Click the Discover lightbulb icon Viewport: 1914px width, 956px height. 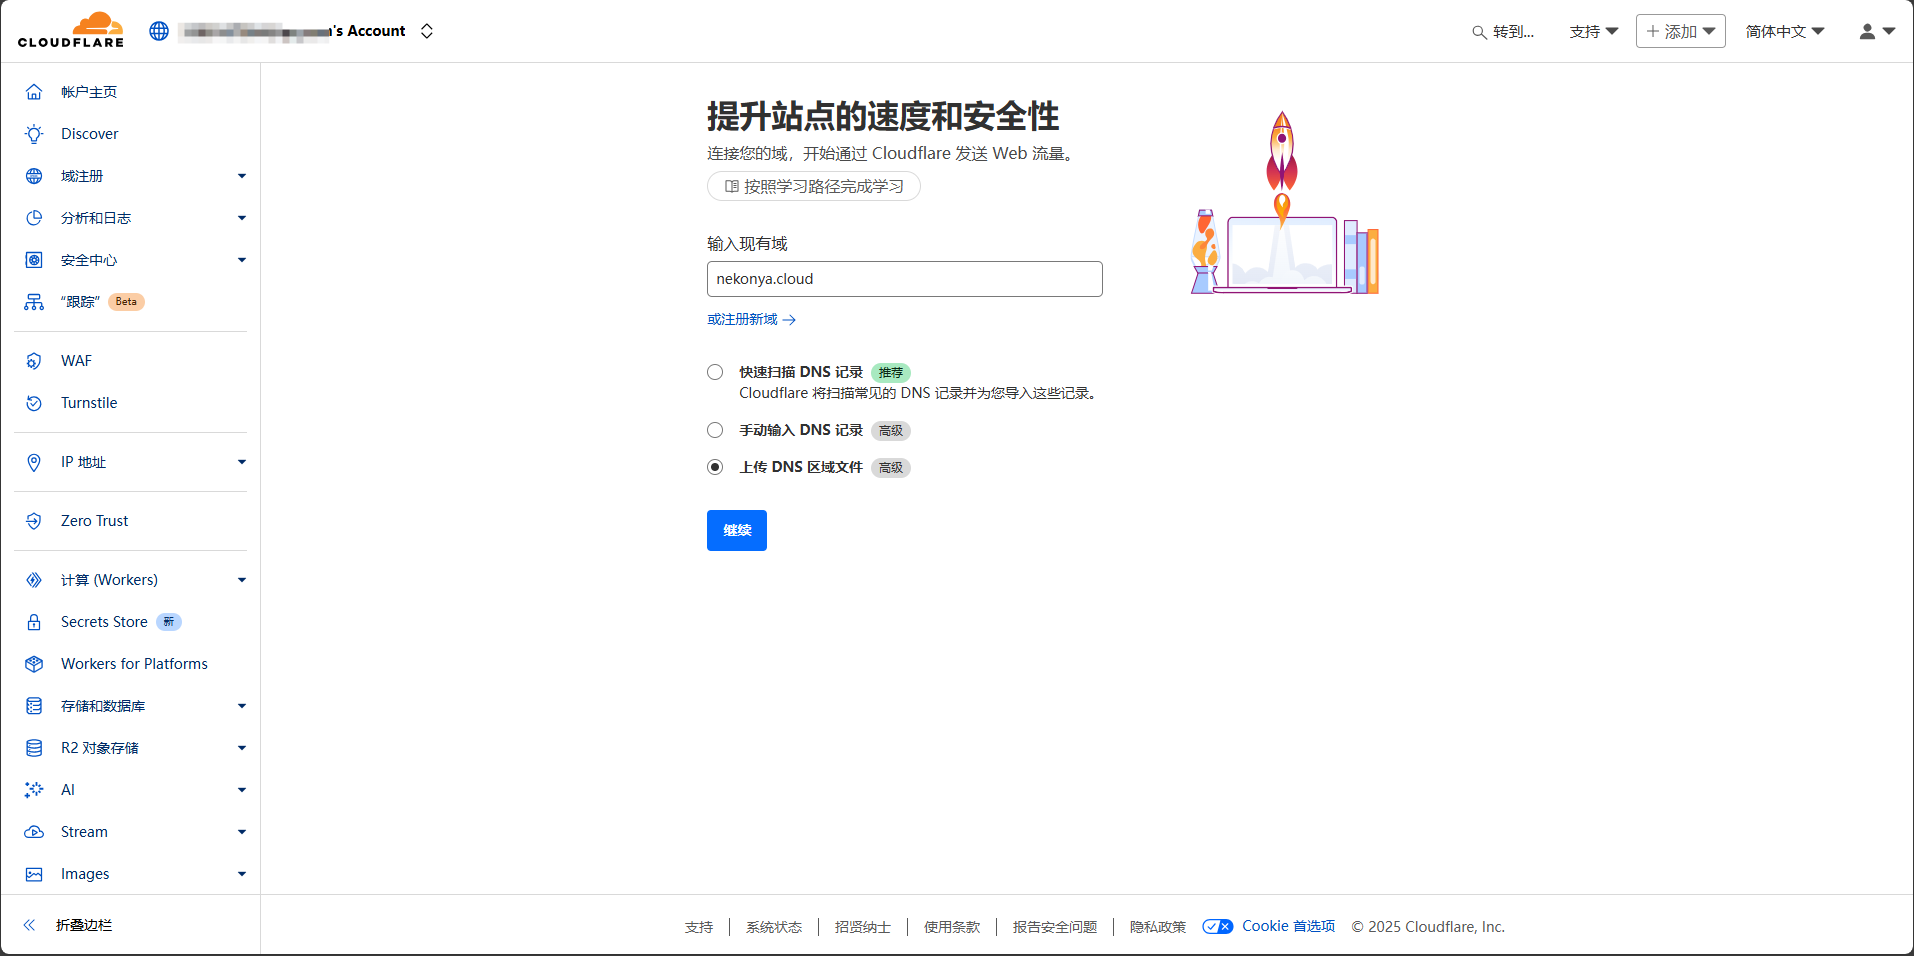(x=34, y=134)
